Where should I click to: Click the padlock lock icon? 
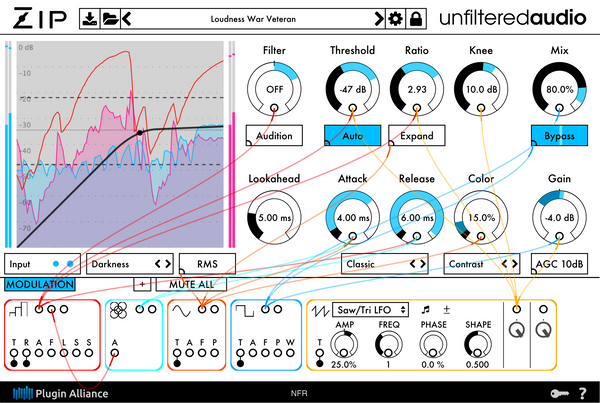(416, 18)
